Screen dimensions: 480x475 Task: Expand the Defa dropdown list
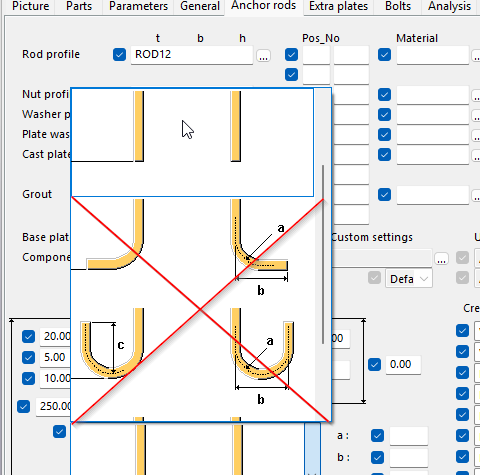point(409,279)
